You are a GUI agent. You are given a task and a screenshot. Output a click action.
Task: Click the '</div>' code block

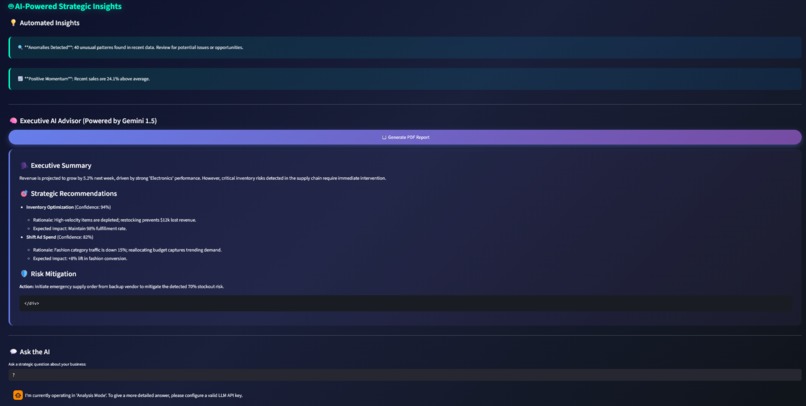click(405, 303)
